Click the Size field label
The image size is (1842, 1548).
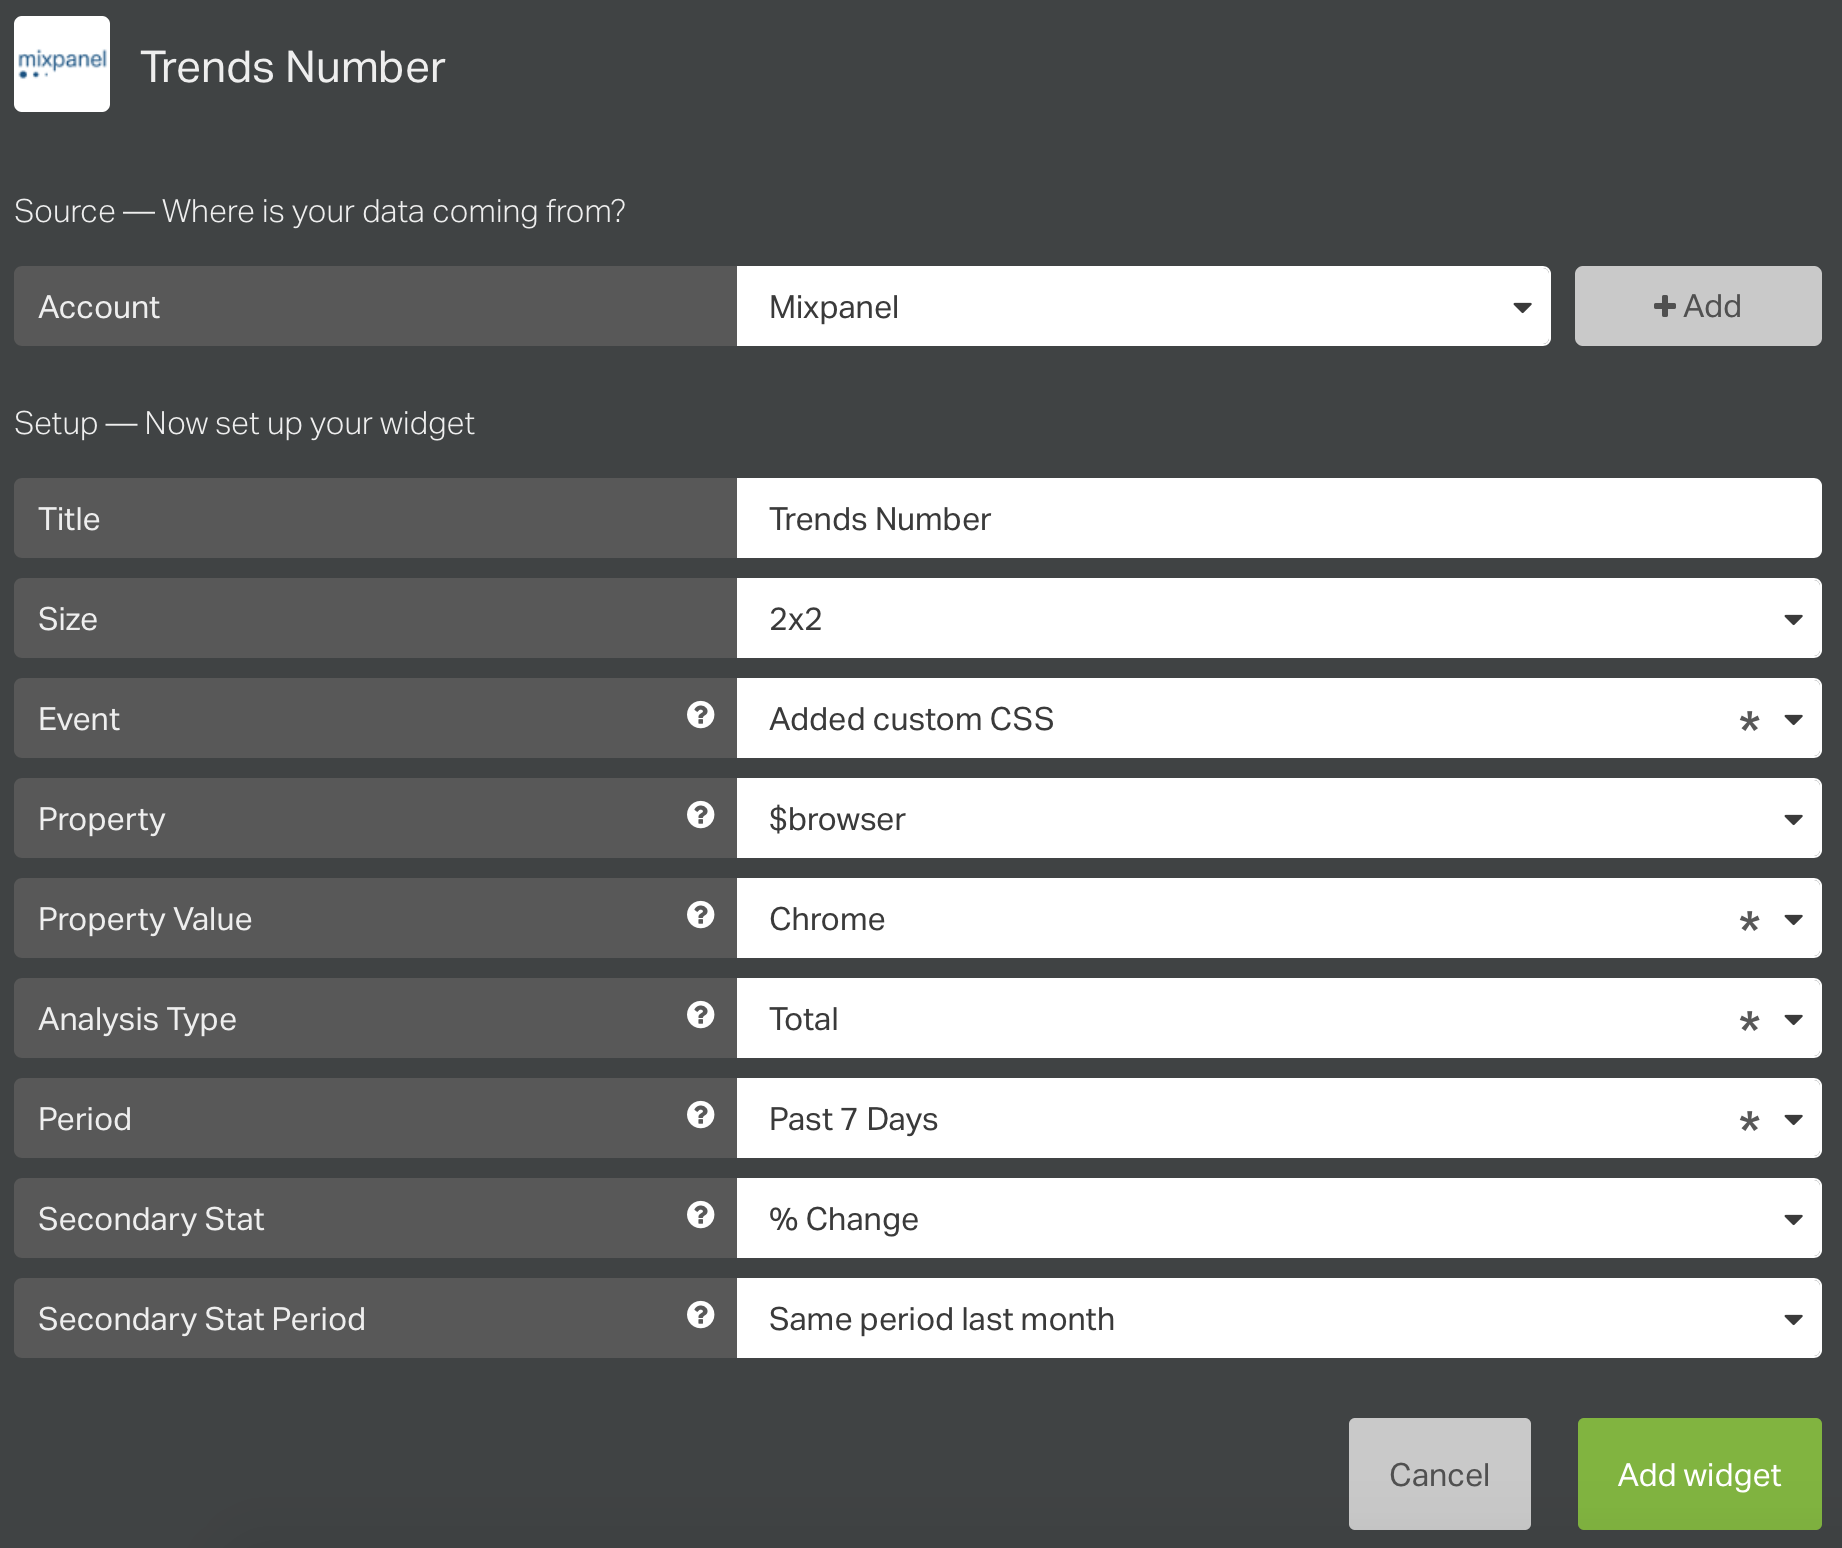[68, 619]
